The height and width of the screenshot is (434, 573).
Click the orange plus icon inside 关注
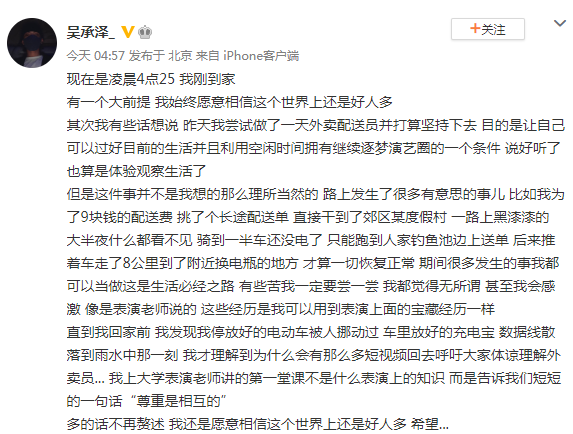coord(475,28)
